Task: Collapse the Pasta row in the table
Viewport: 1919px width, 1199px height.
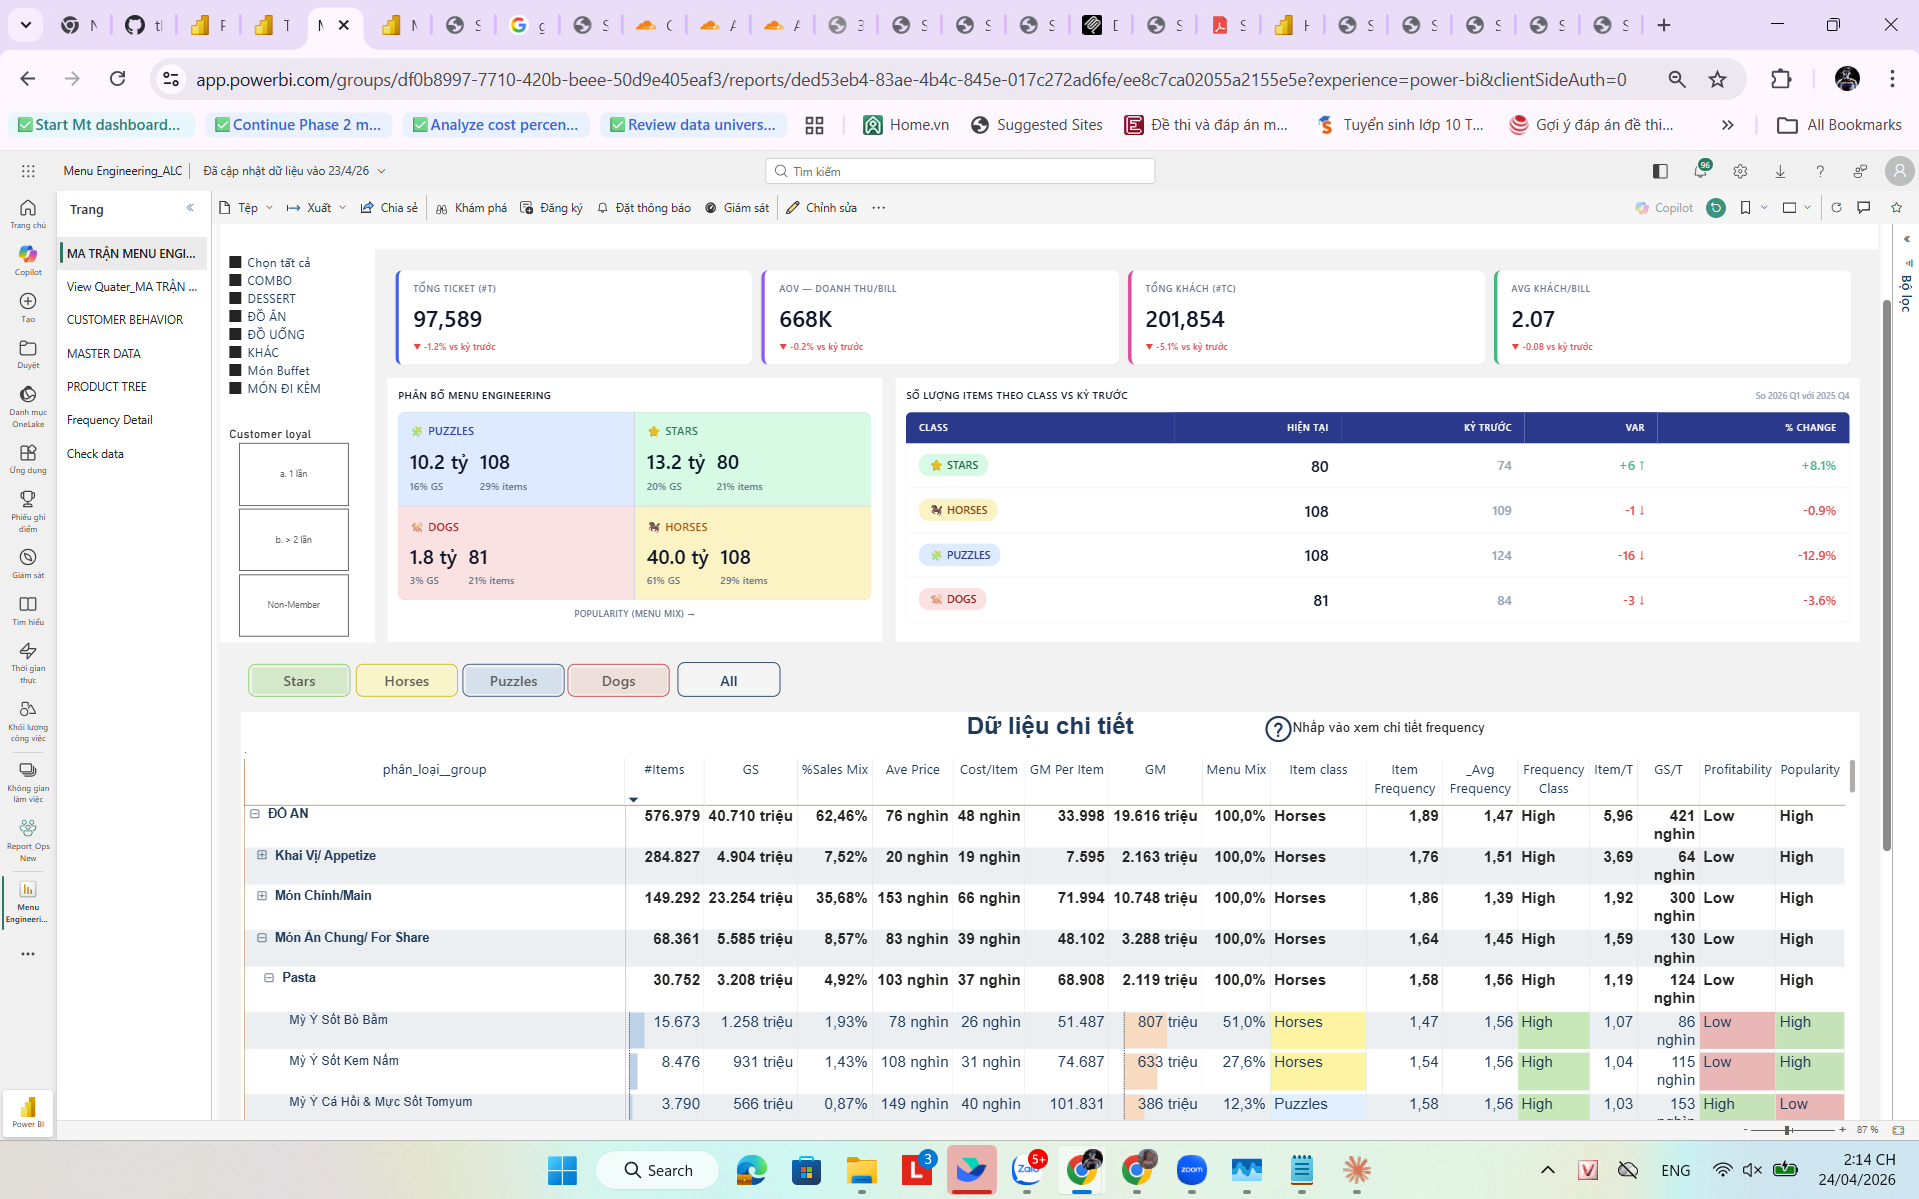Action: [268, 977]
